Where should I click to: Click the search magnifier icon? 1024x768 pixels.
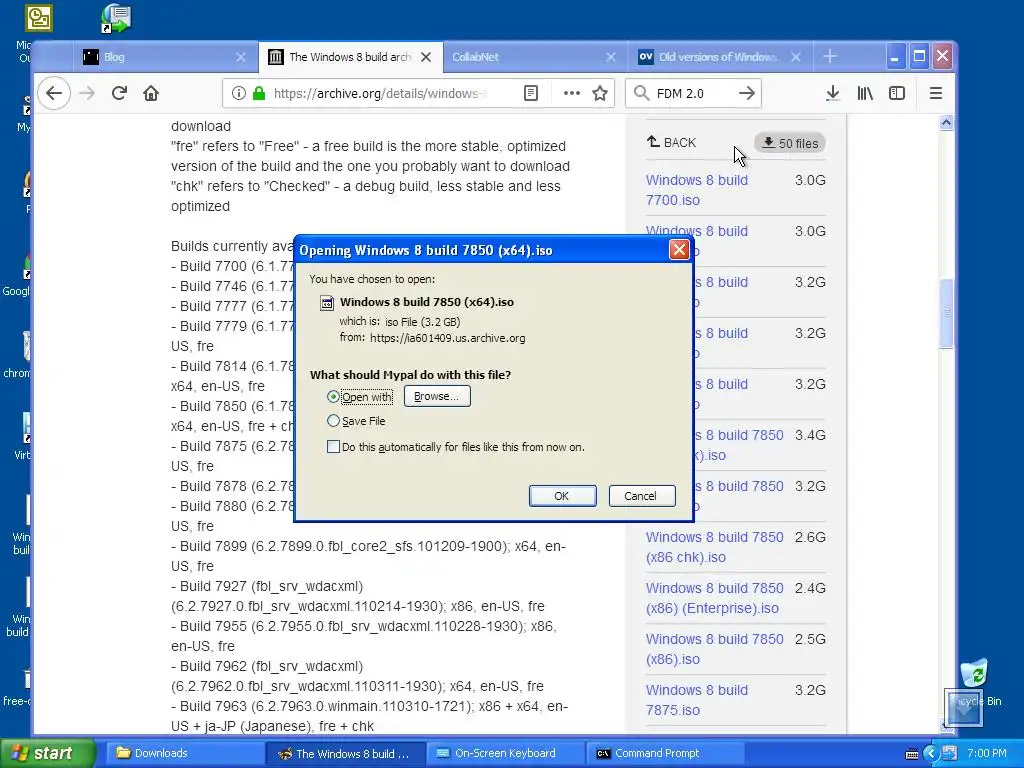pos(642,93)
